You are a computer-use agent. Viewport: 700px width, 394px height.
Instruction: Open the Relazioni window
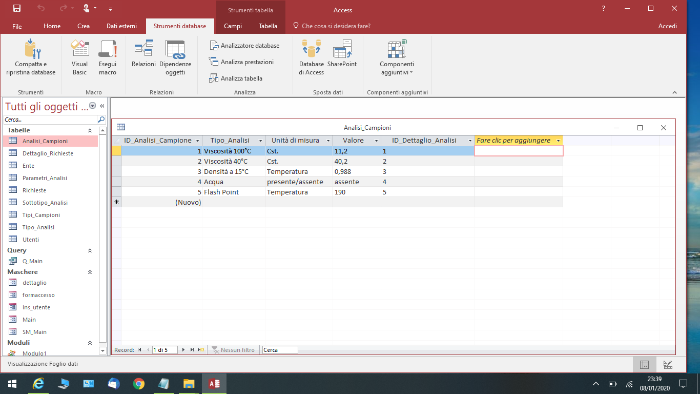[143, 54]
